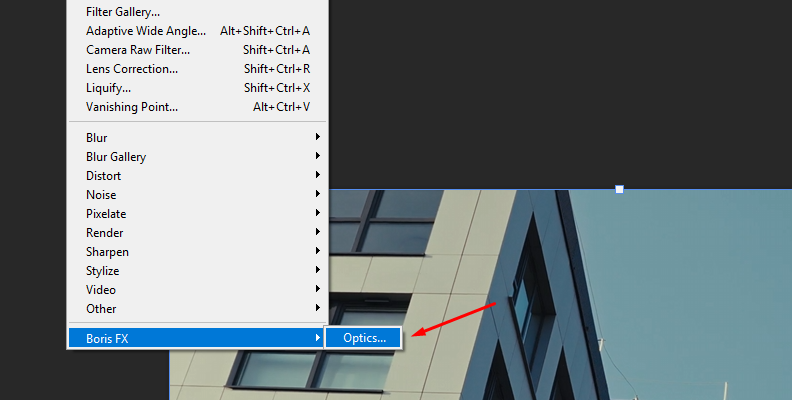Open the Video filter submenu
Viewport: 792px width, 400px height.
(197, 290)
